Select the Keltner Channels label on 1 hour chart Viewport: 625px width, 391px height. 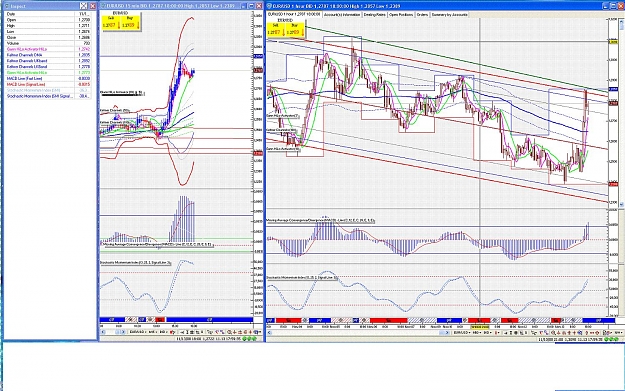pyautogui.click(x=281, y=130)
